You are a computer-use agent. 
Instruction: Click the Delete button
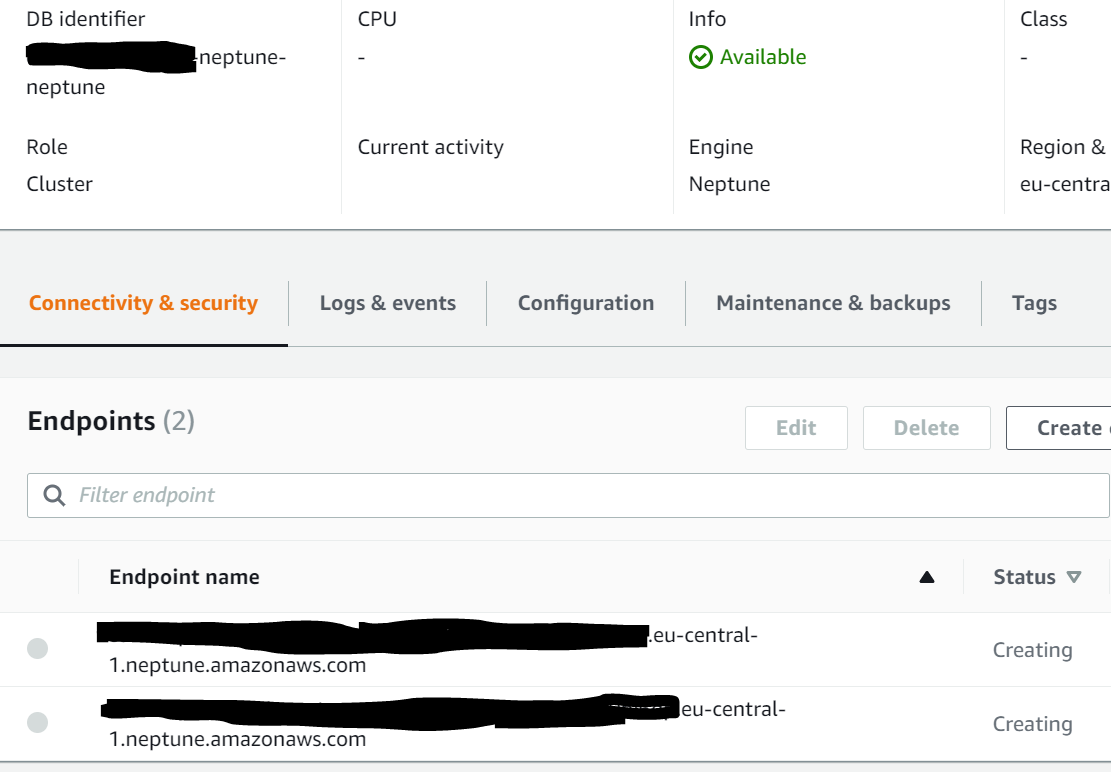926,428
